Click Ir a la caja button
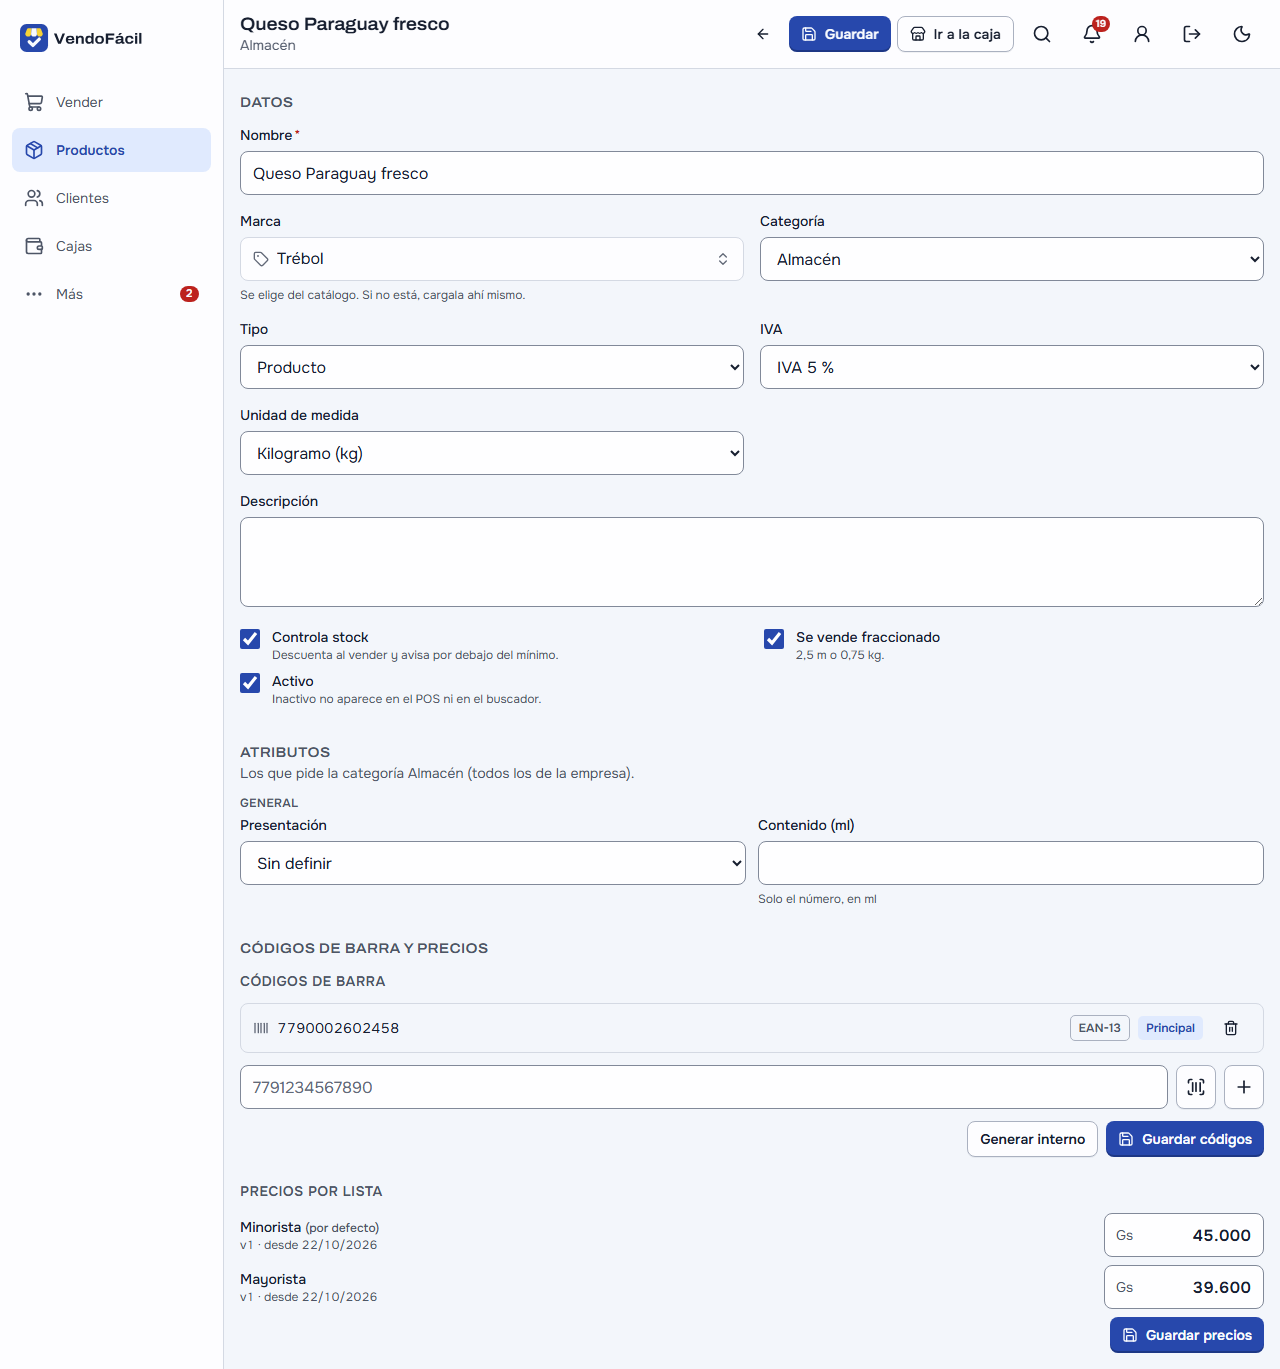 click(x=955, y=34)
